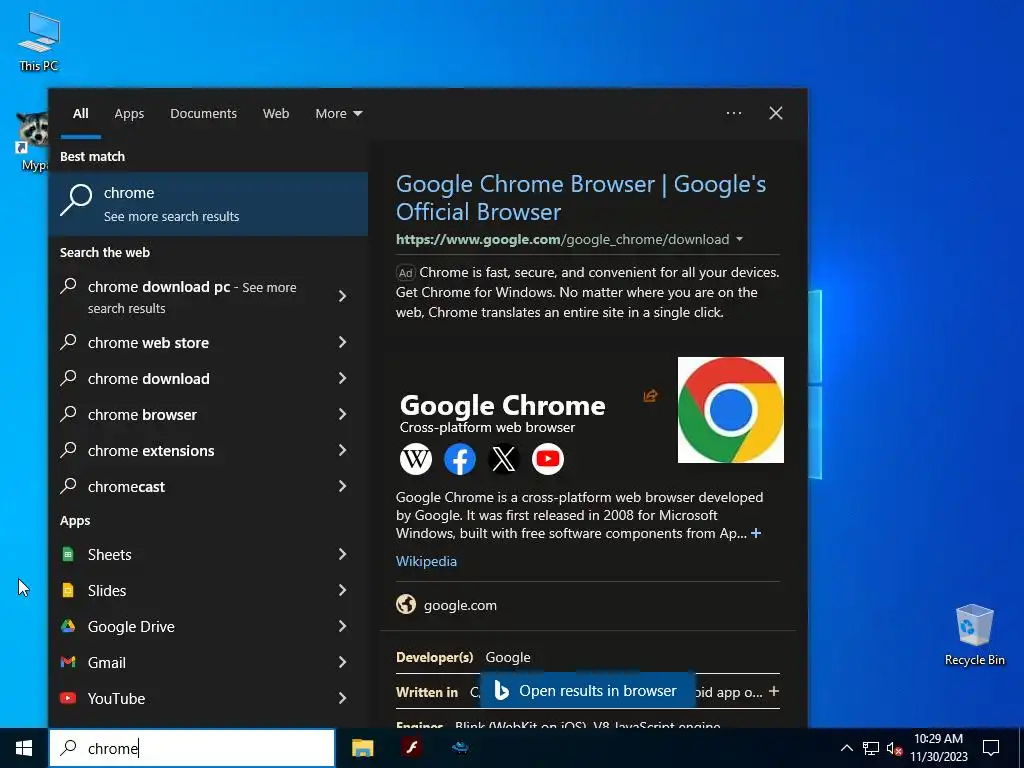
Task: Switch to the All tab
Action: click(x=81, y=114)
